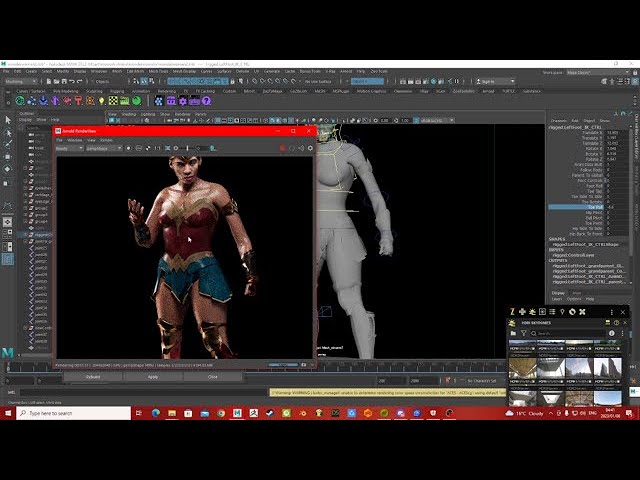The width and height of the screenshot is (640, 480).
Task: Open the Zoo Tools menu
Action: (x=379, y=71)
